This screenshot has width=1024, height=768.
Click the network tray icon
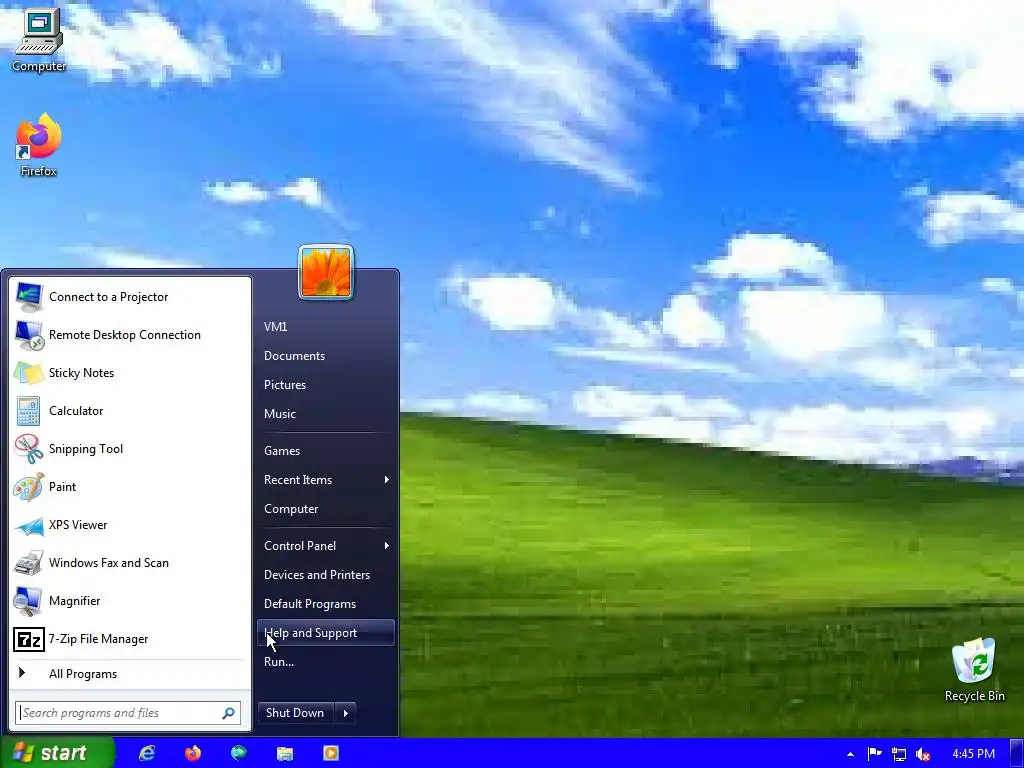coord(899,754)
